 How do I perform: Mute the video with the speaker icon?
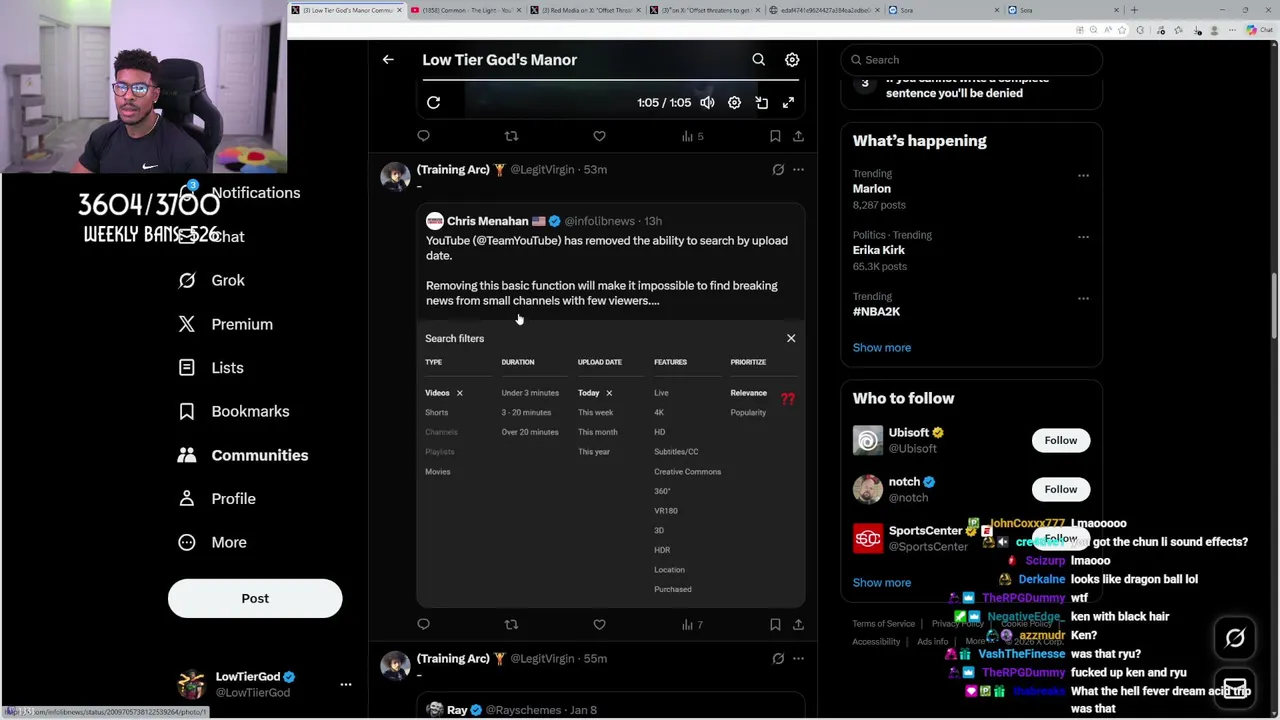[707, 102]
